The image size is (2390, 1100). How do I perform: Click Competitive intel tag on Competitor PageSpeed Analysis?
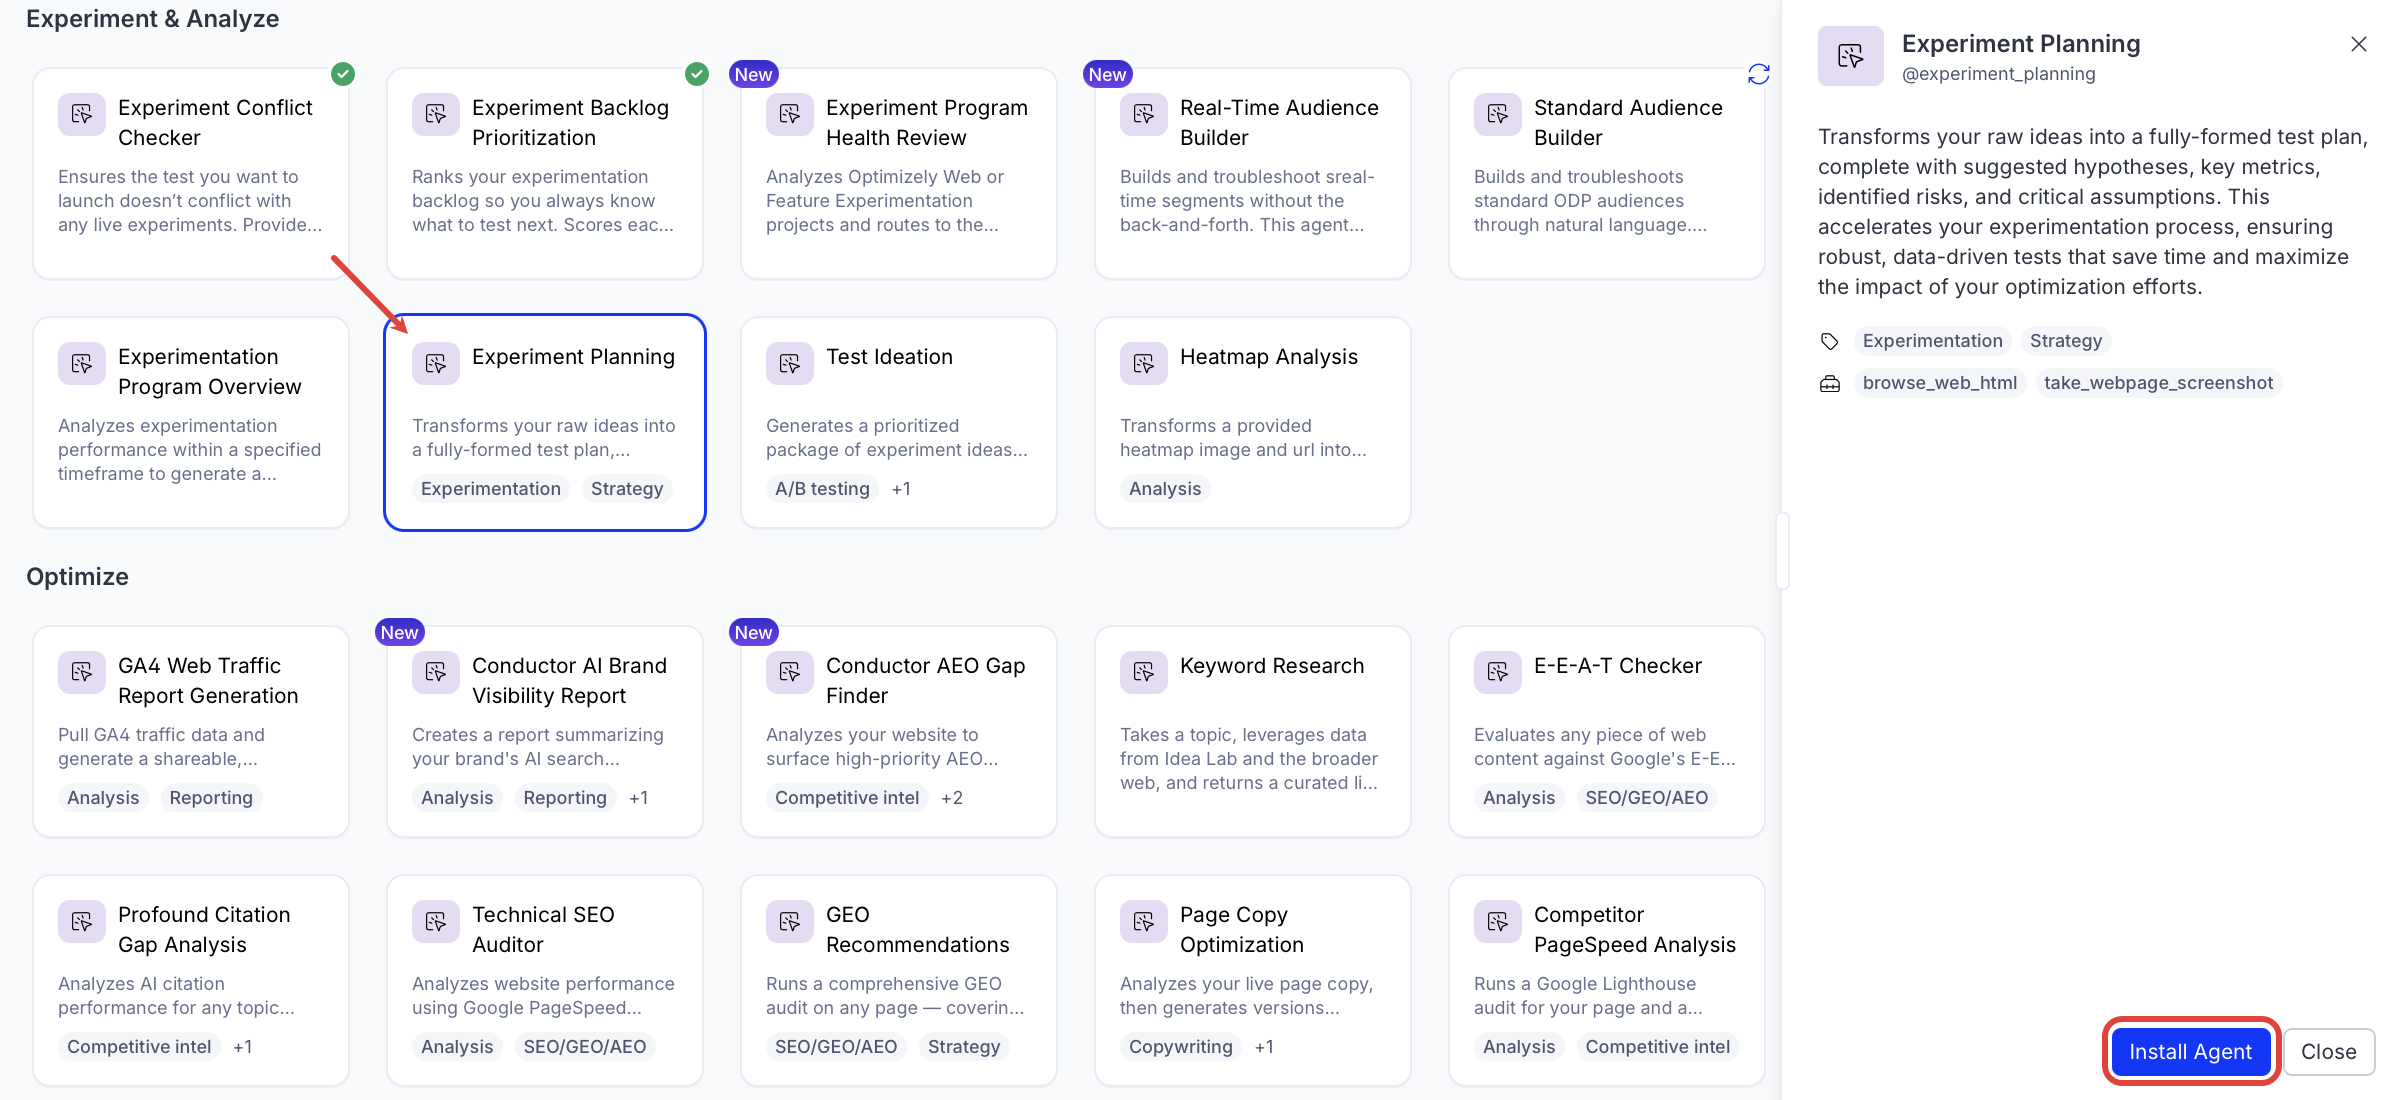click(1657, 1047)
